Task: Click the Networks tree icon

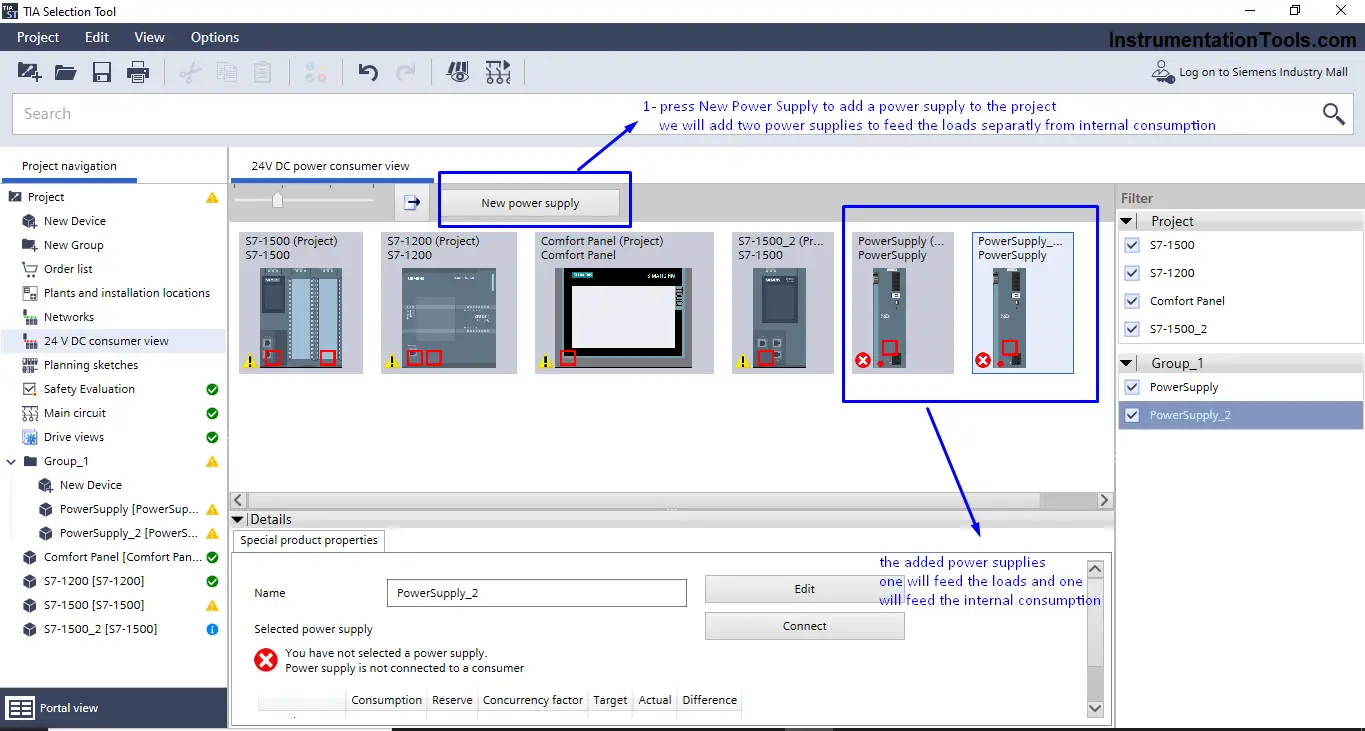Action: [x=30, y=317]
